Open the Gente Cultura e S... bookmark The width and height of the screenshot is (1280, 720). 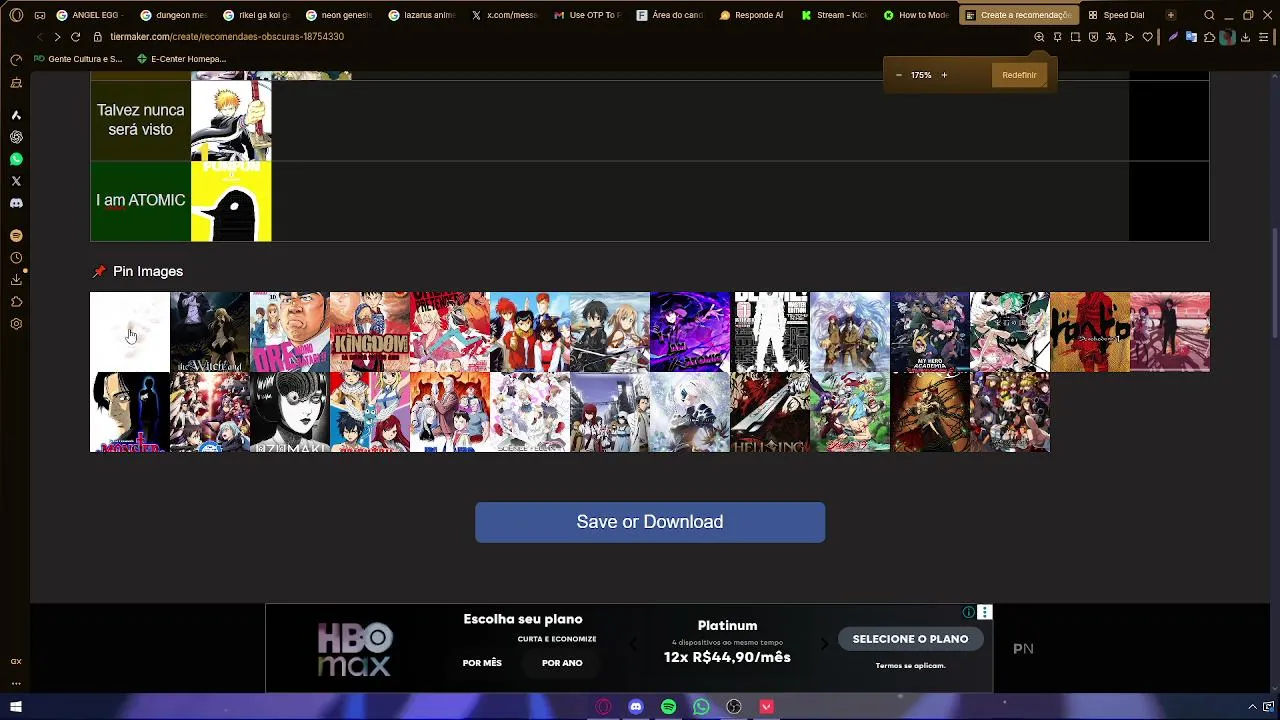coord(78,59)
